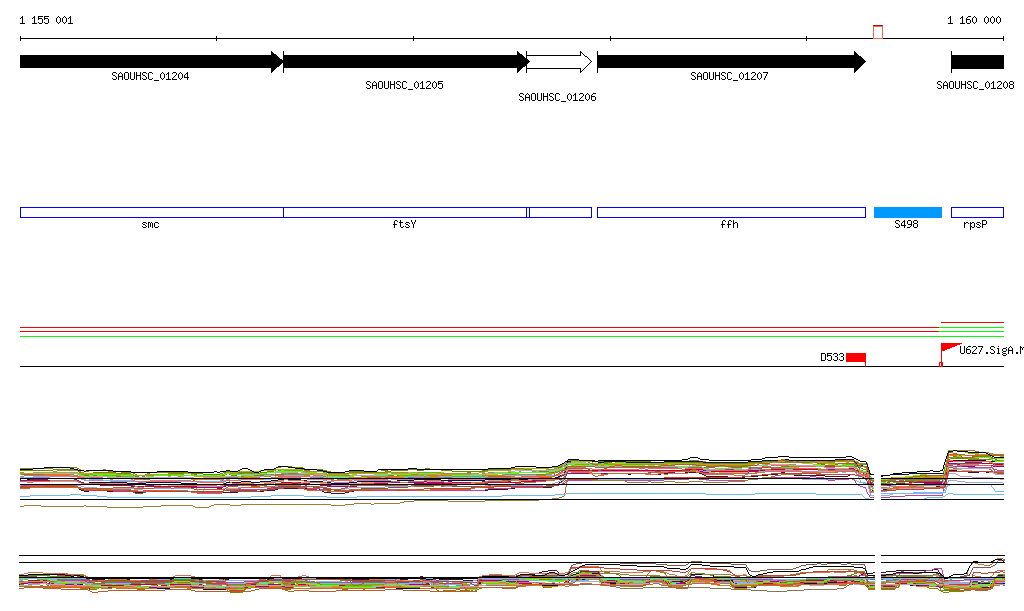Click the SAOUHSC_01208 black gene block

click(977, 62)
